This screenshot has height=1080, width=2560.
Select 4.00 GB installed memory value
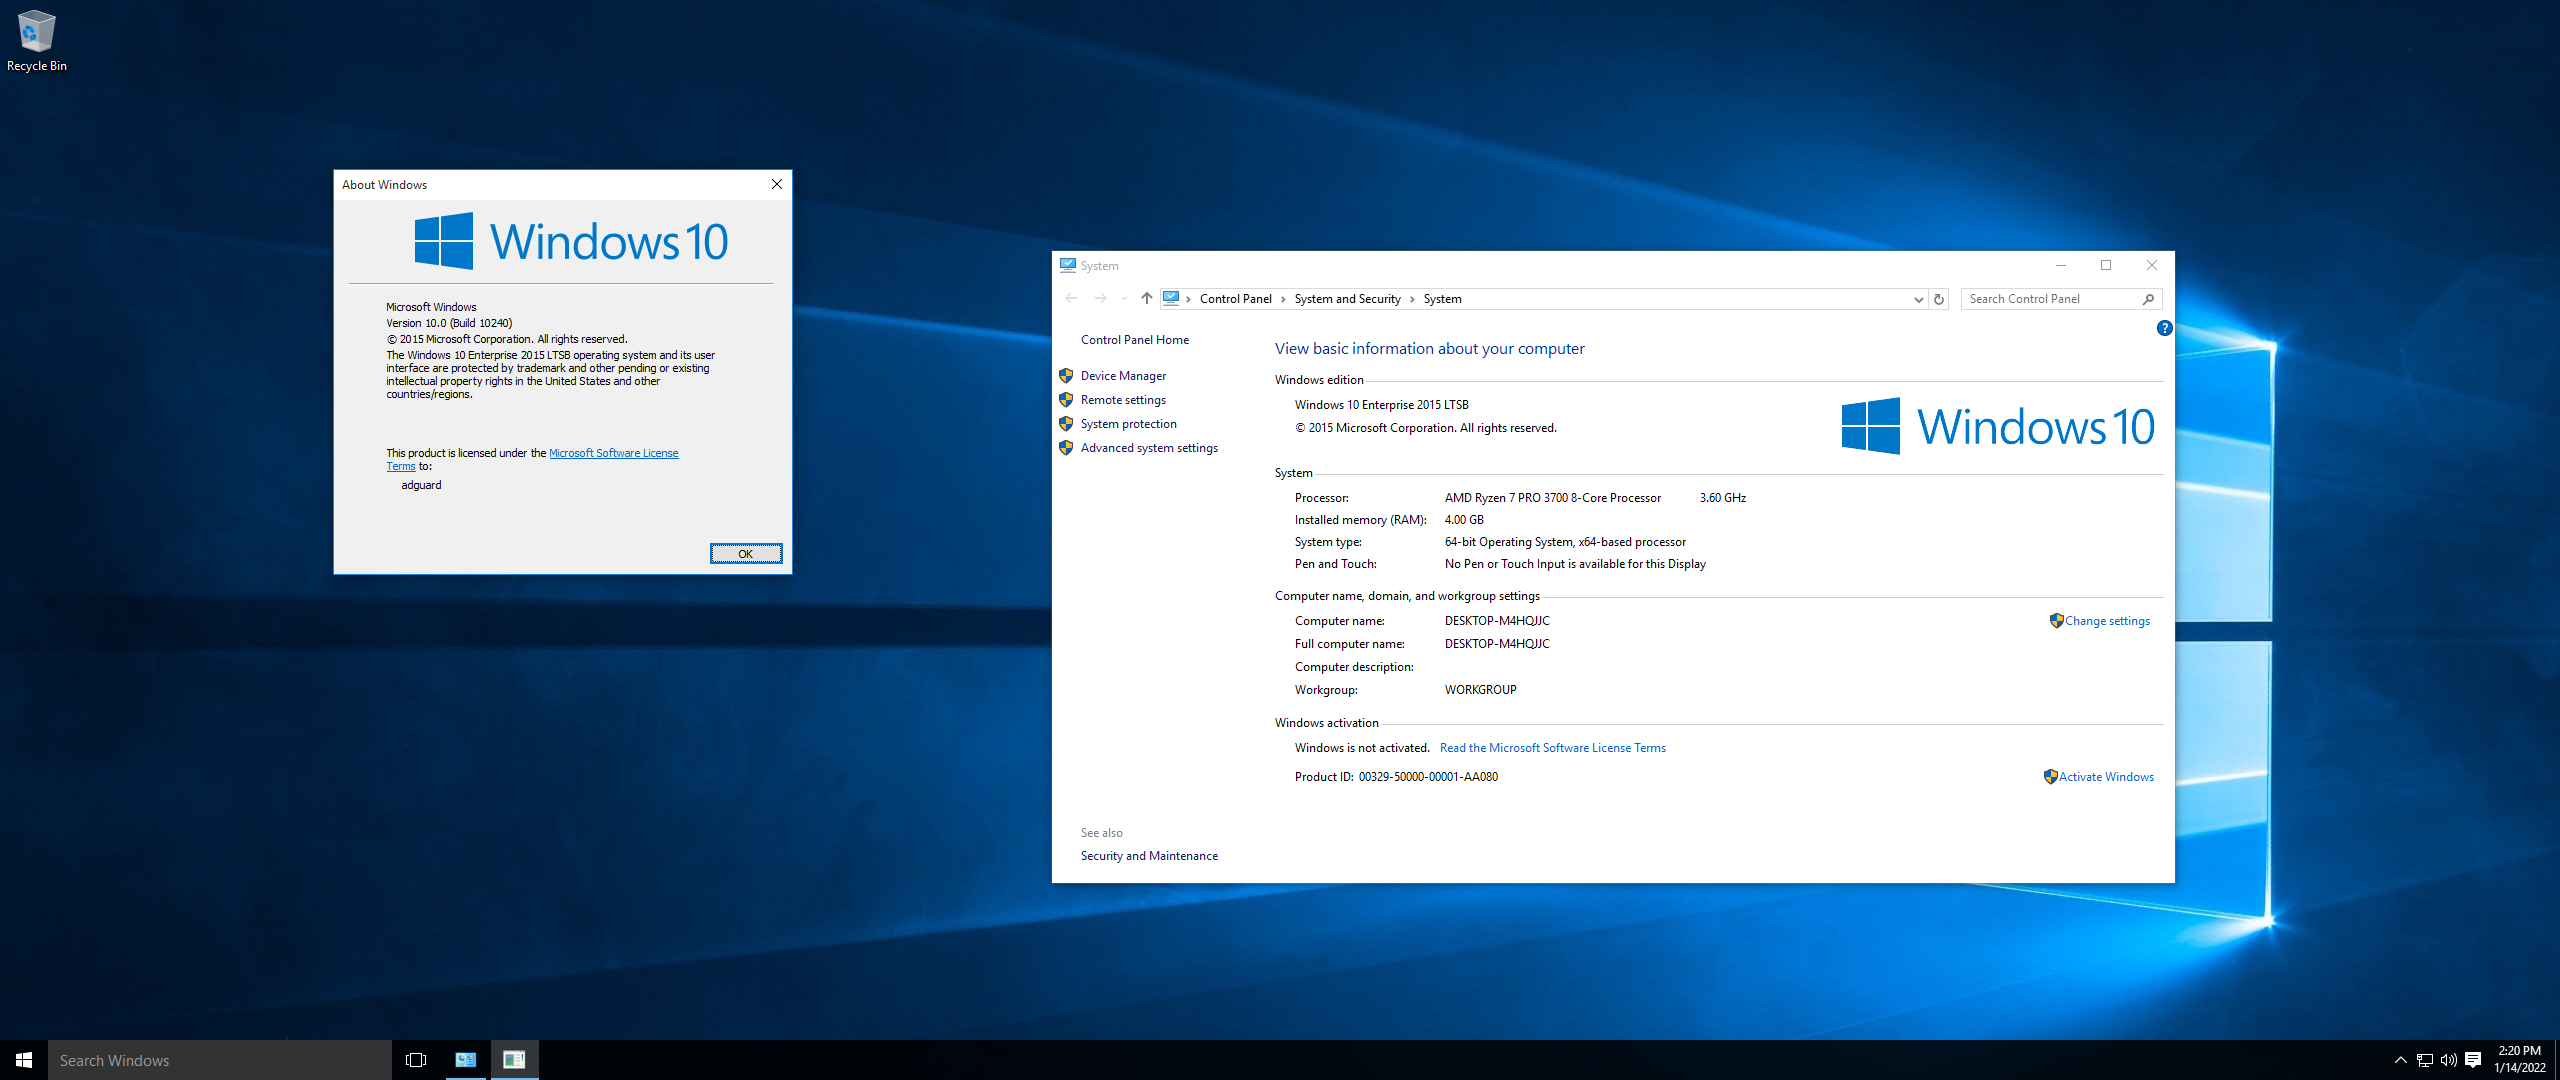(1464, 520)
